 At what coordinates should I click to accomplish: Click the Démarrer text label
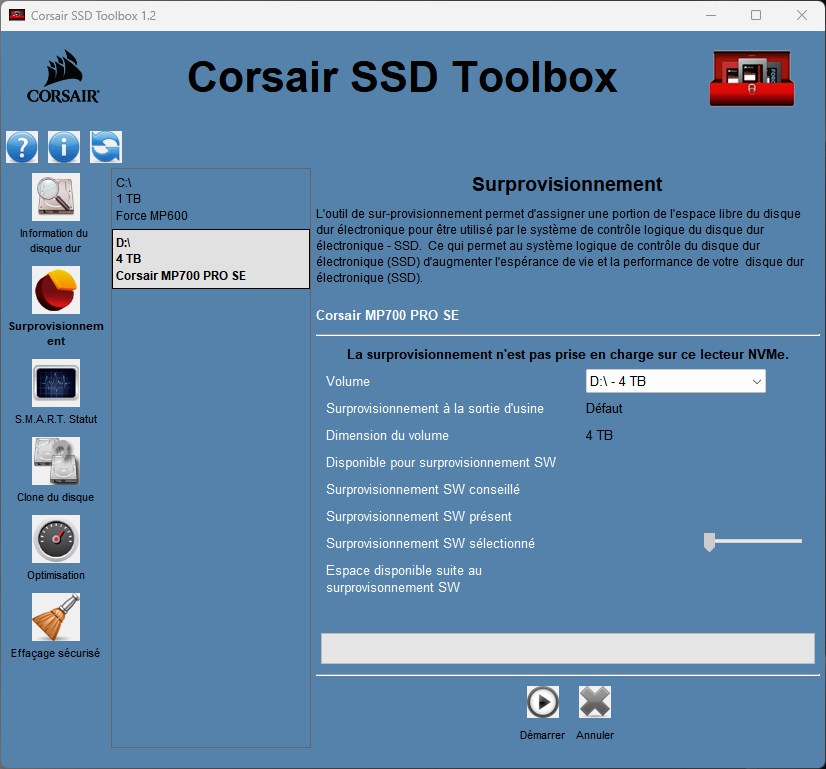(x=542, y=735)
